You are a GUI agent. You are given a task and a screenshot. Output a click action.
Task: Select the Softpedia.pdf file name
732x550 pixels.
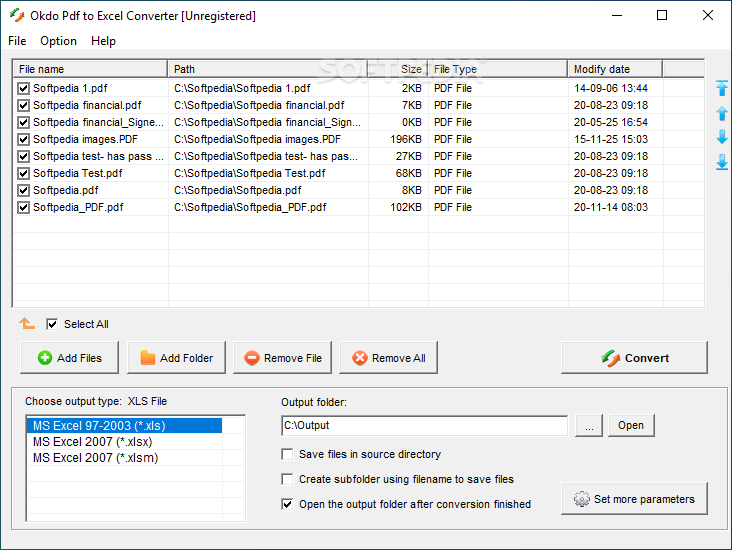pos(66,190)
